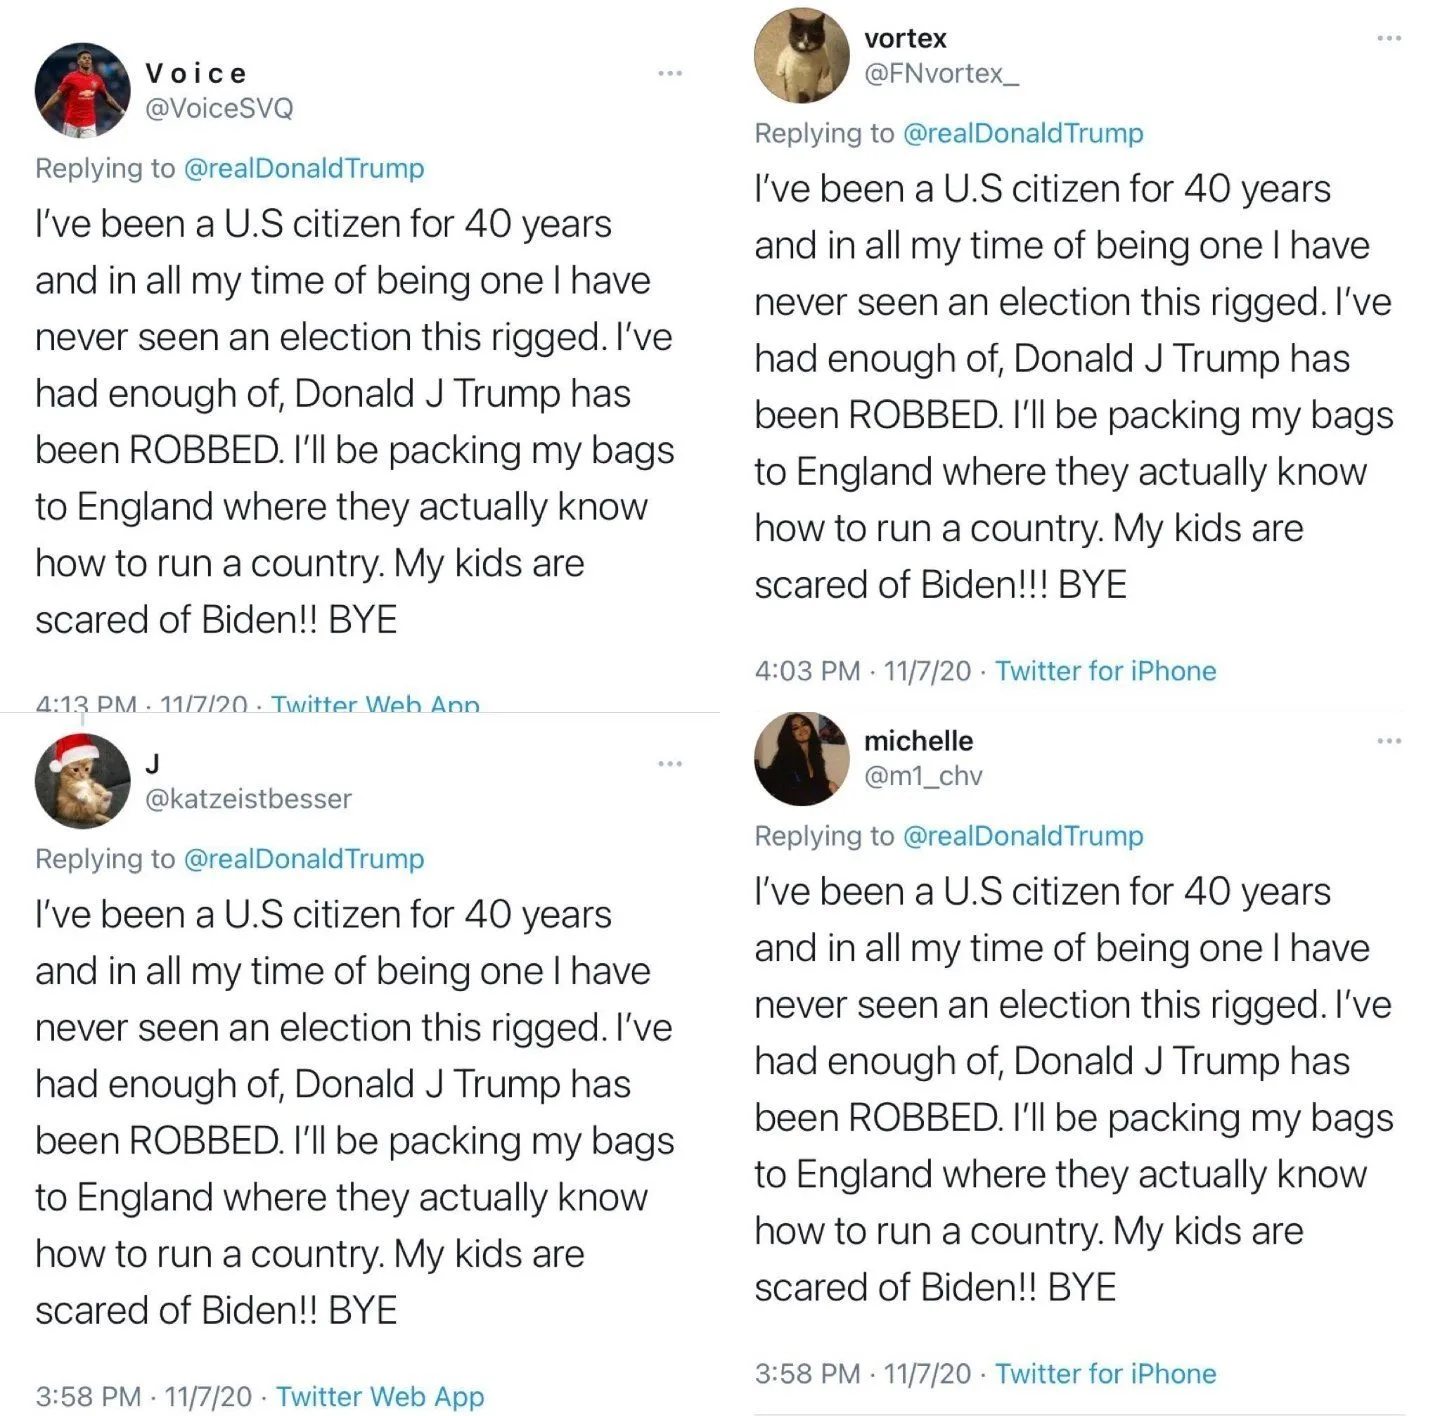Viewport: 1440px width, 1416px height.
Task: Click @realDonaldTrump link in michelle's reply
Action: click(1023, 836)
